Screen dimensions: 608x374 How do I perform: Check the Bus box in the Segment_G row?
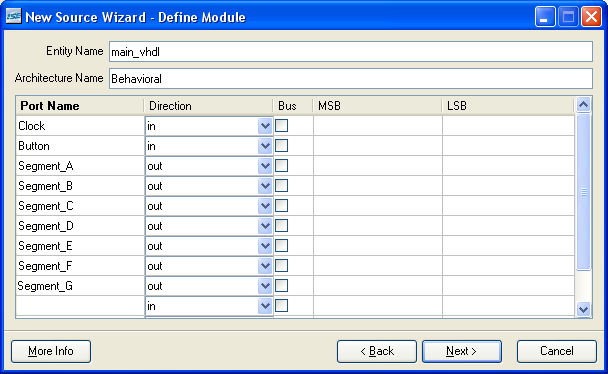(282, 286)
